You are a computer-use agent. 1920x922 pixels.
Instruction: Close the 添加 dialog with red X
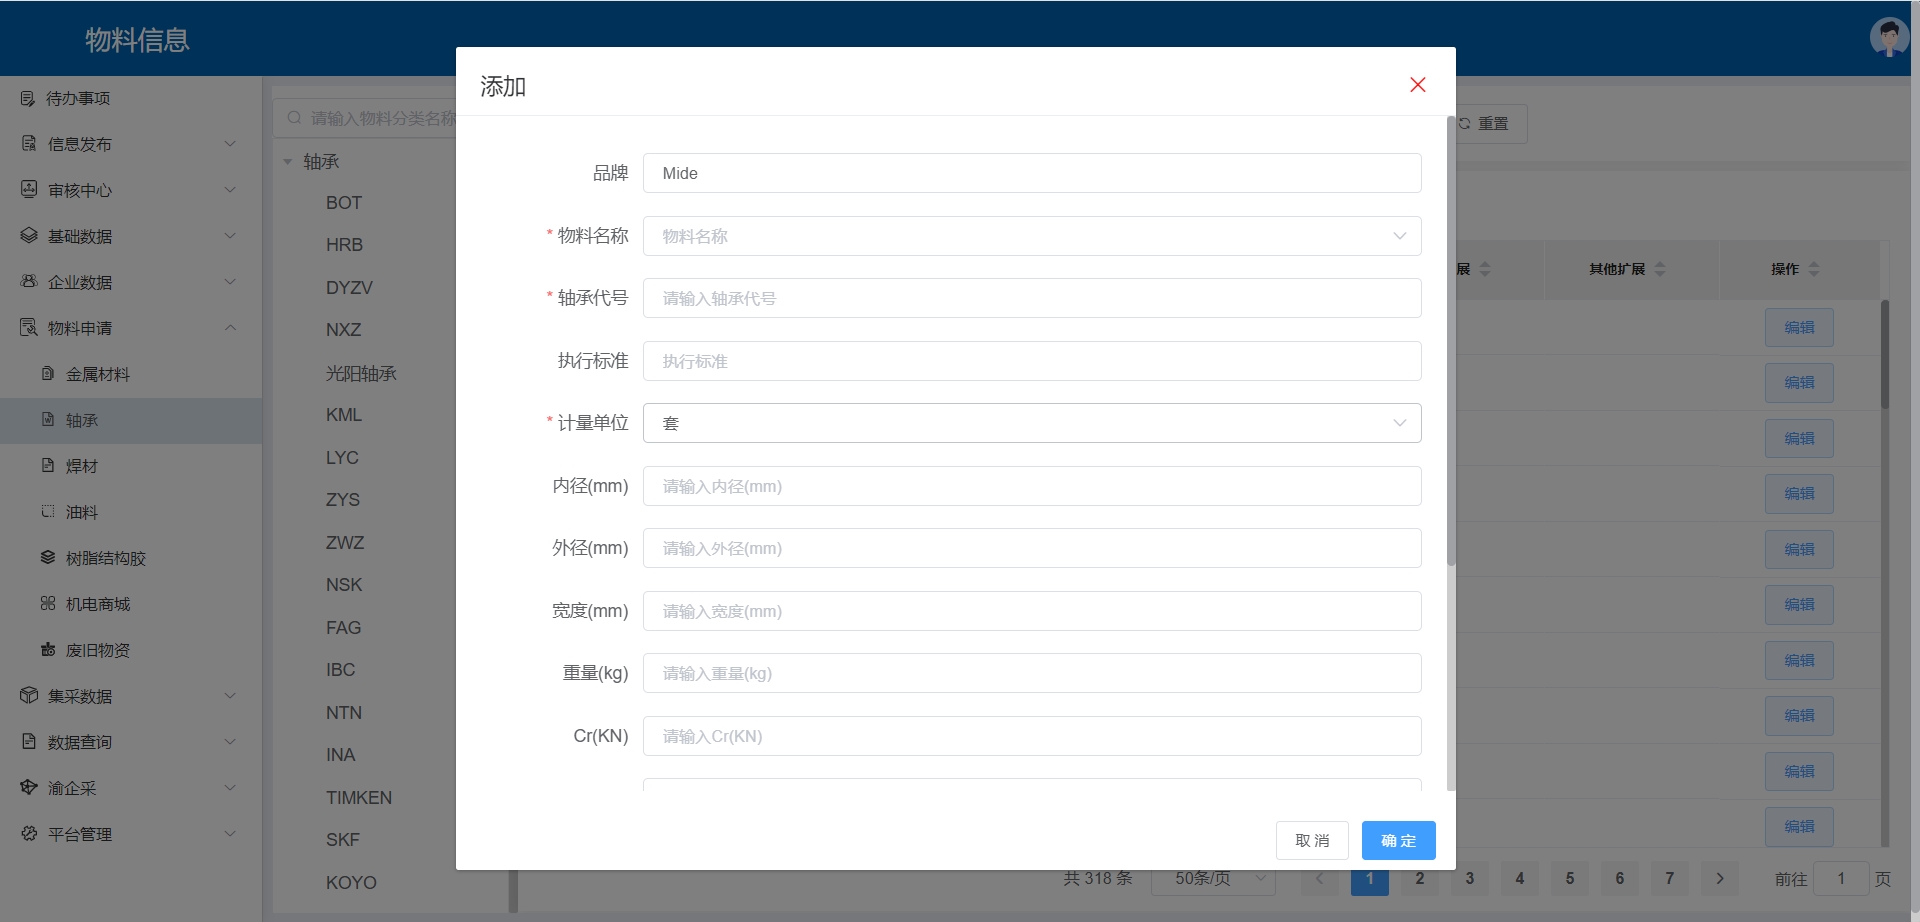point(1417,85)
